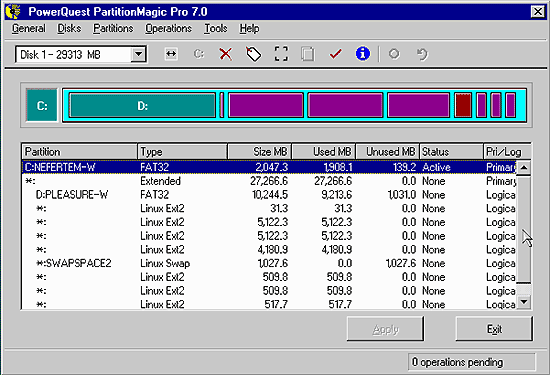Image resolution: width=550 pixels, height=375 pixels.
Task: Click the red checkmark Check partition icon
Action: pyautogui.click(x=335, y=54)
